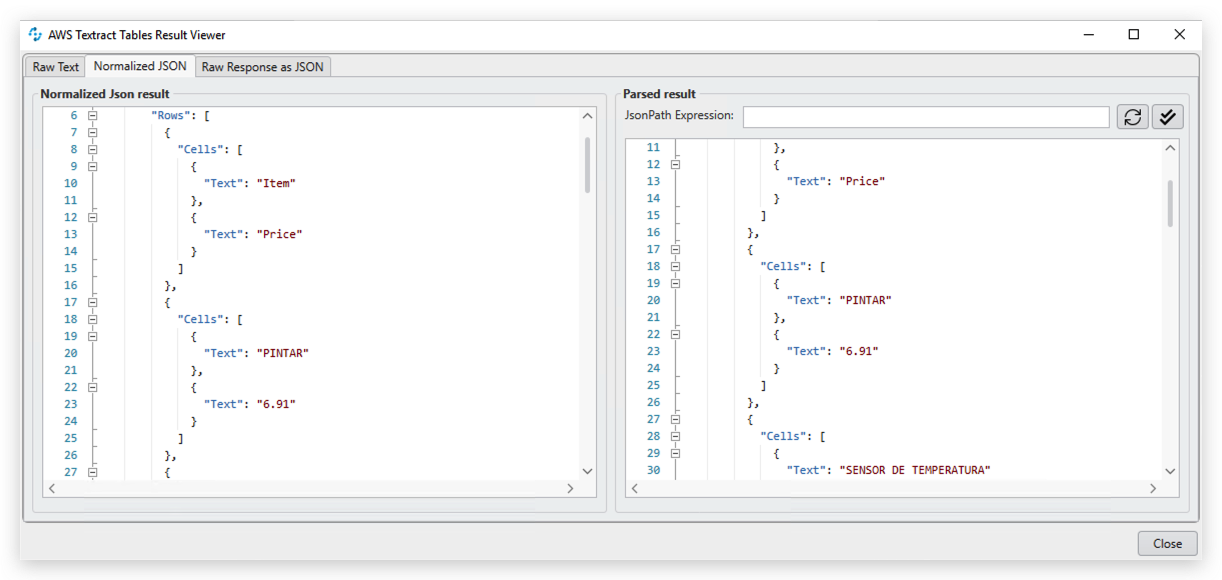The image size is (1222, 580).
Task: Click the refresh icon next to JsonPath Expression
Action: [1132, 116]
